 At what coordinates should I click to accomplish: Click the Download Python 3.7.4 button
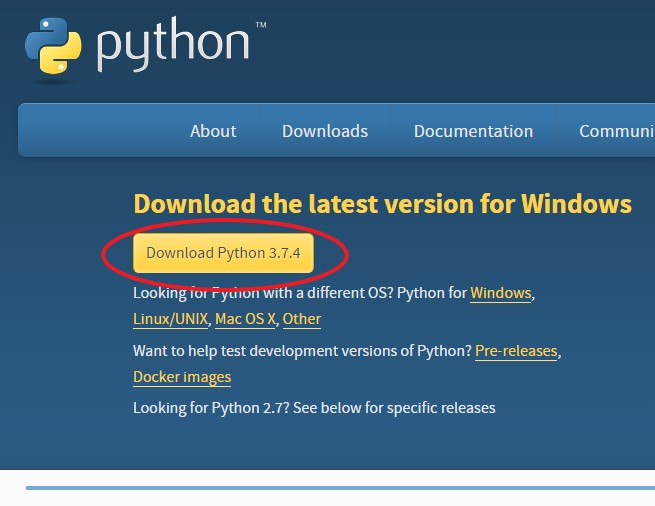[x=223, y=253]
